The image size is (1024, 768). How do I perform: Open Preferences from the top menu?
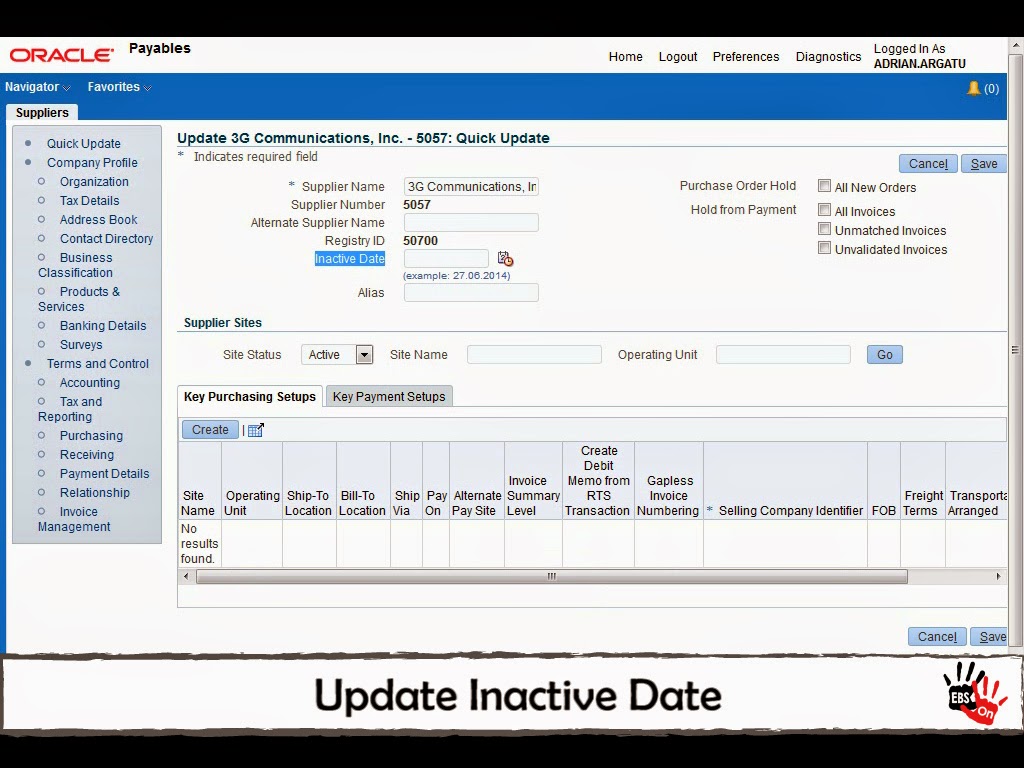[745, 57]
